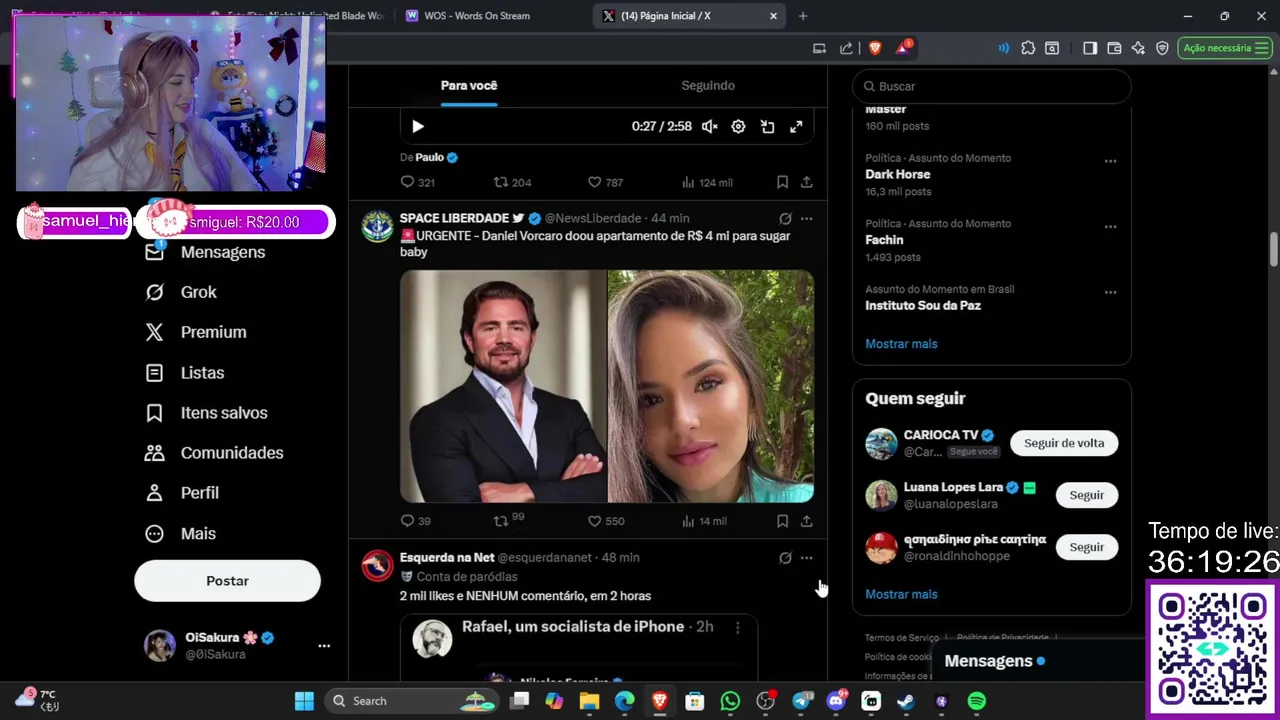
Task: Open new browser tab with plus
Action: (803, 16)
